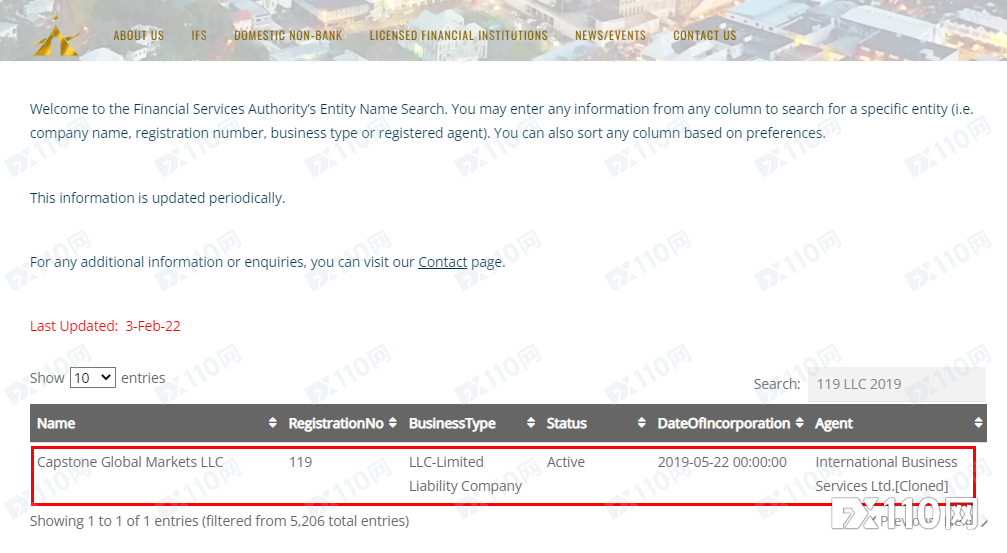Go to News/Events page
The image size is (1007, 553).
[x=611, y=36]
